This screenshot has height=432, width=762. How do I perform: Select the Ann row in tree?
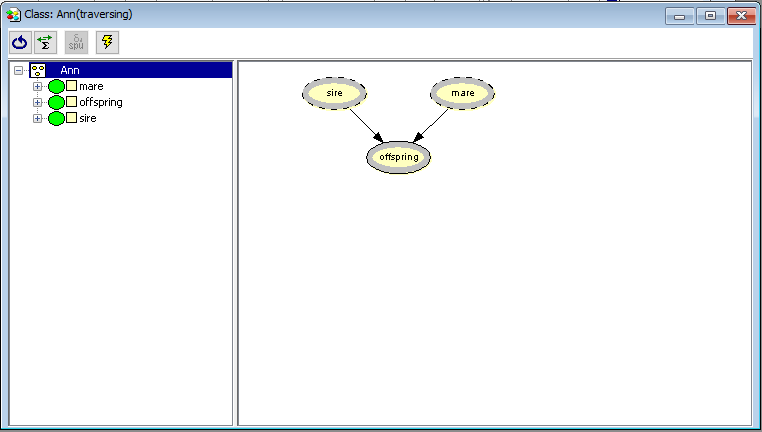(x=131, y=70)
